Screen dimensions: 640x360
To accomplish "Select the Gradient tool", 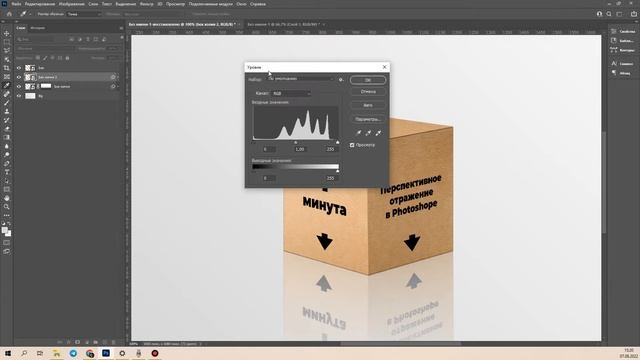I will 7,137.
